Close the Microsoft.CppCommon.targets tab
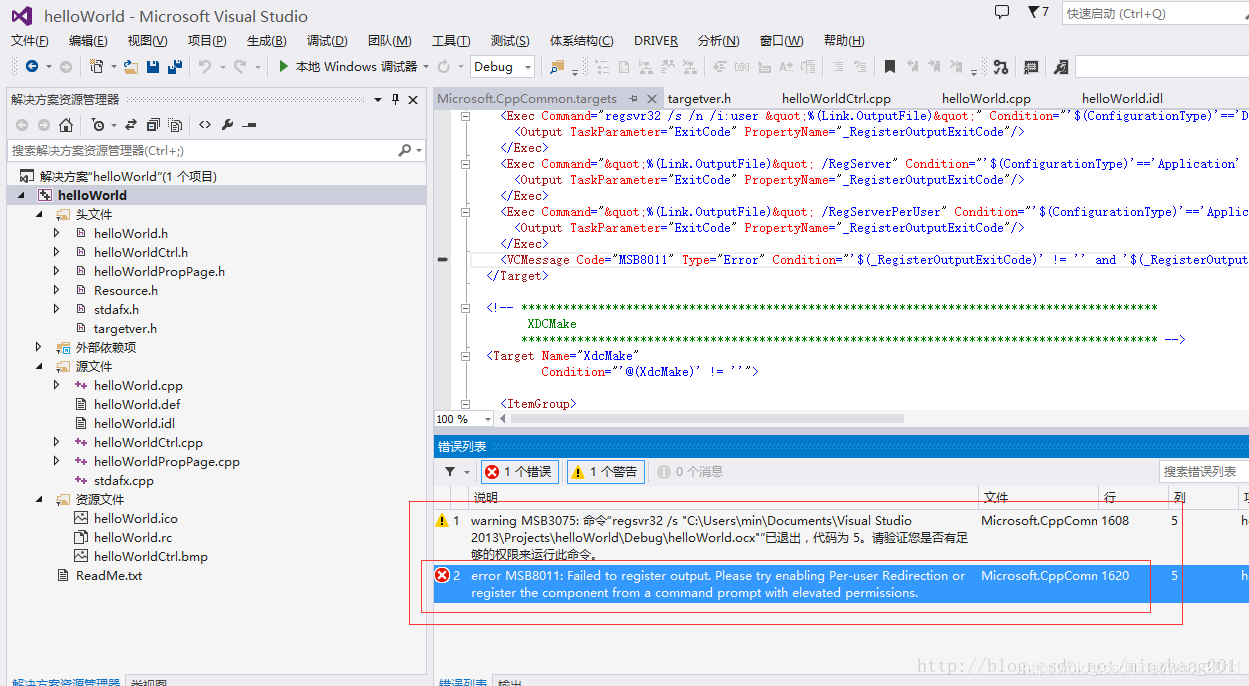 click(652, 99)
